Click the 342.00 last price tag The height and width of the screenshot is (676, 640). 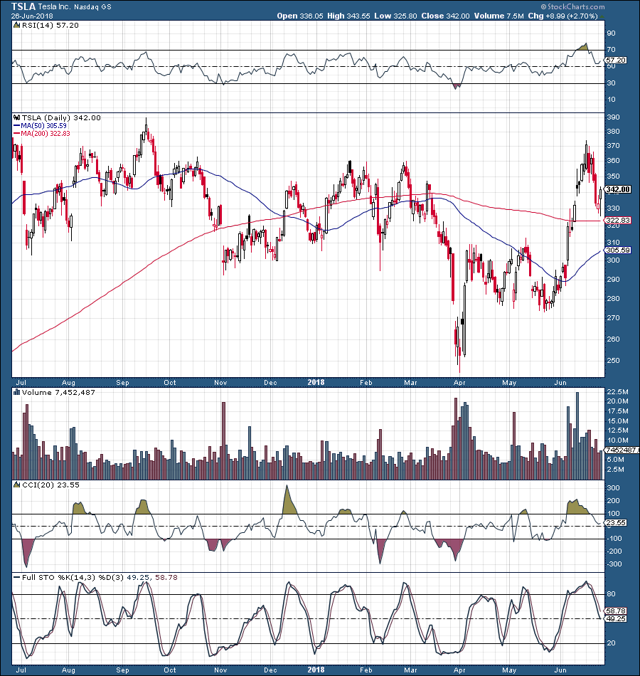618,189
